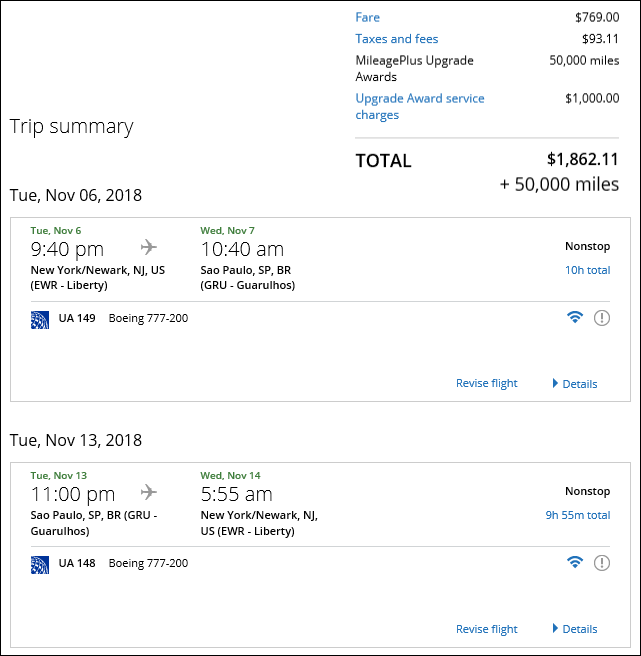Revise the Nov 13 return flight

pyautogui.click(x=487, y=629)
